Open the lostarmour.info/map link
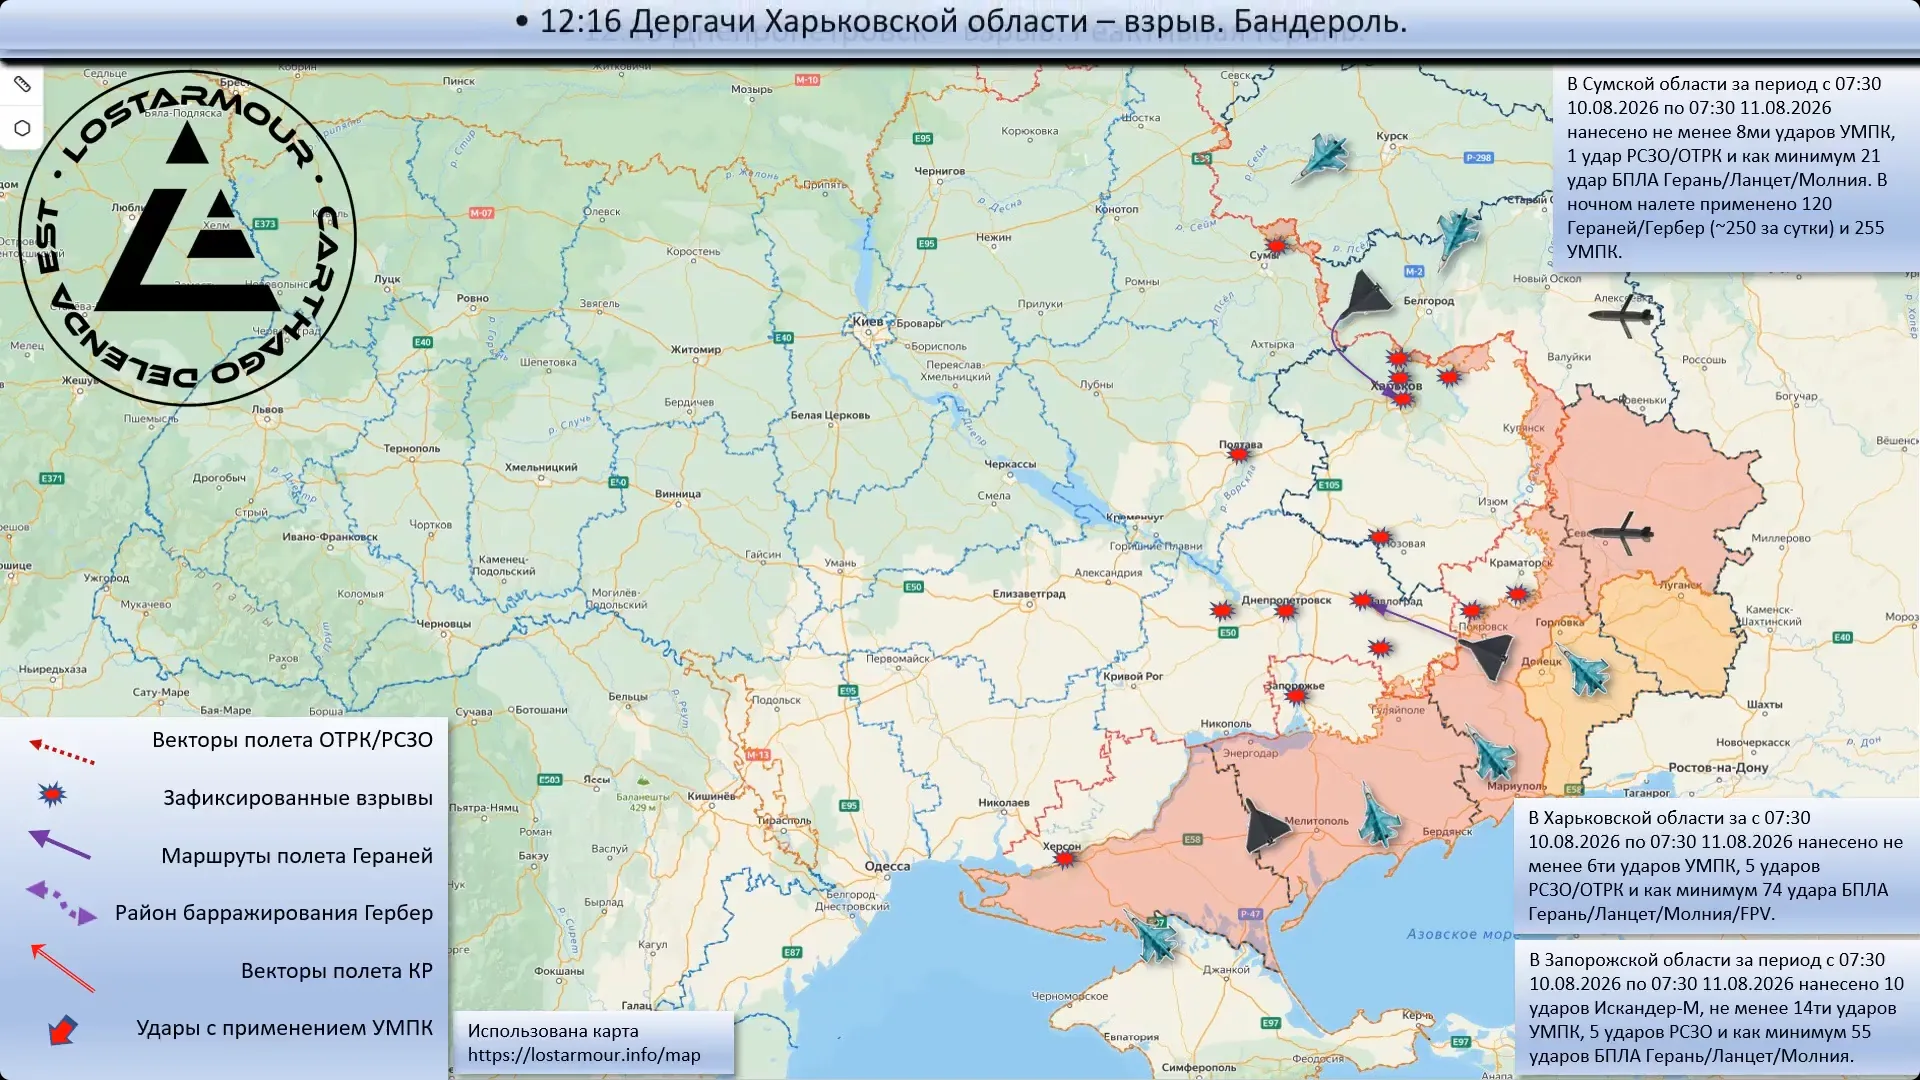The width and height of the screenshot is (1920, 1080). (584, 1055)
